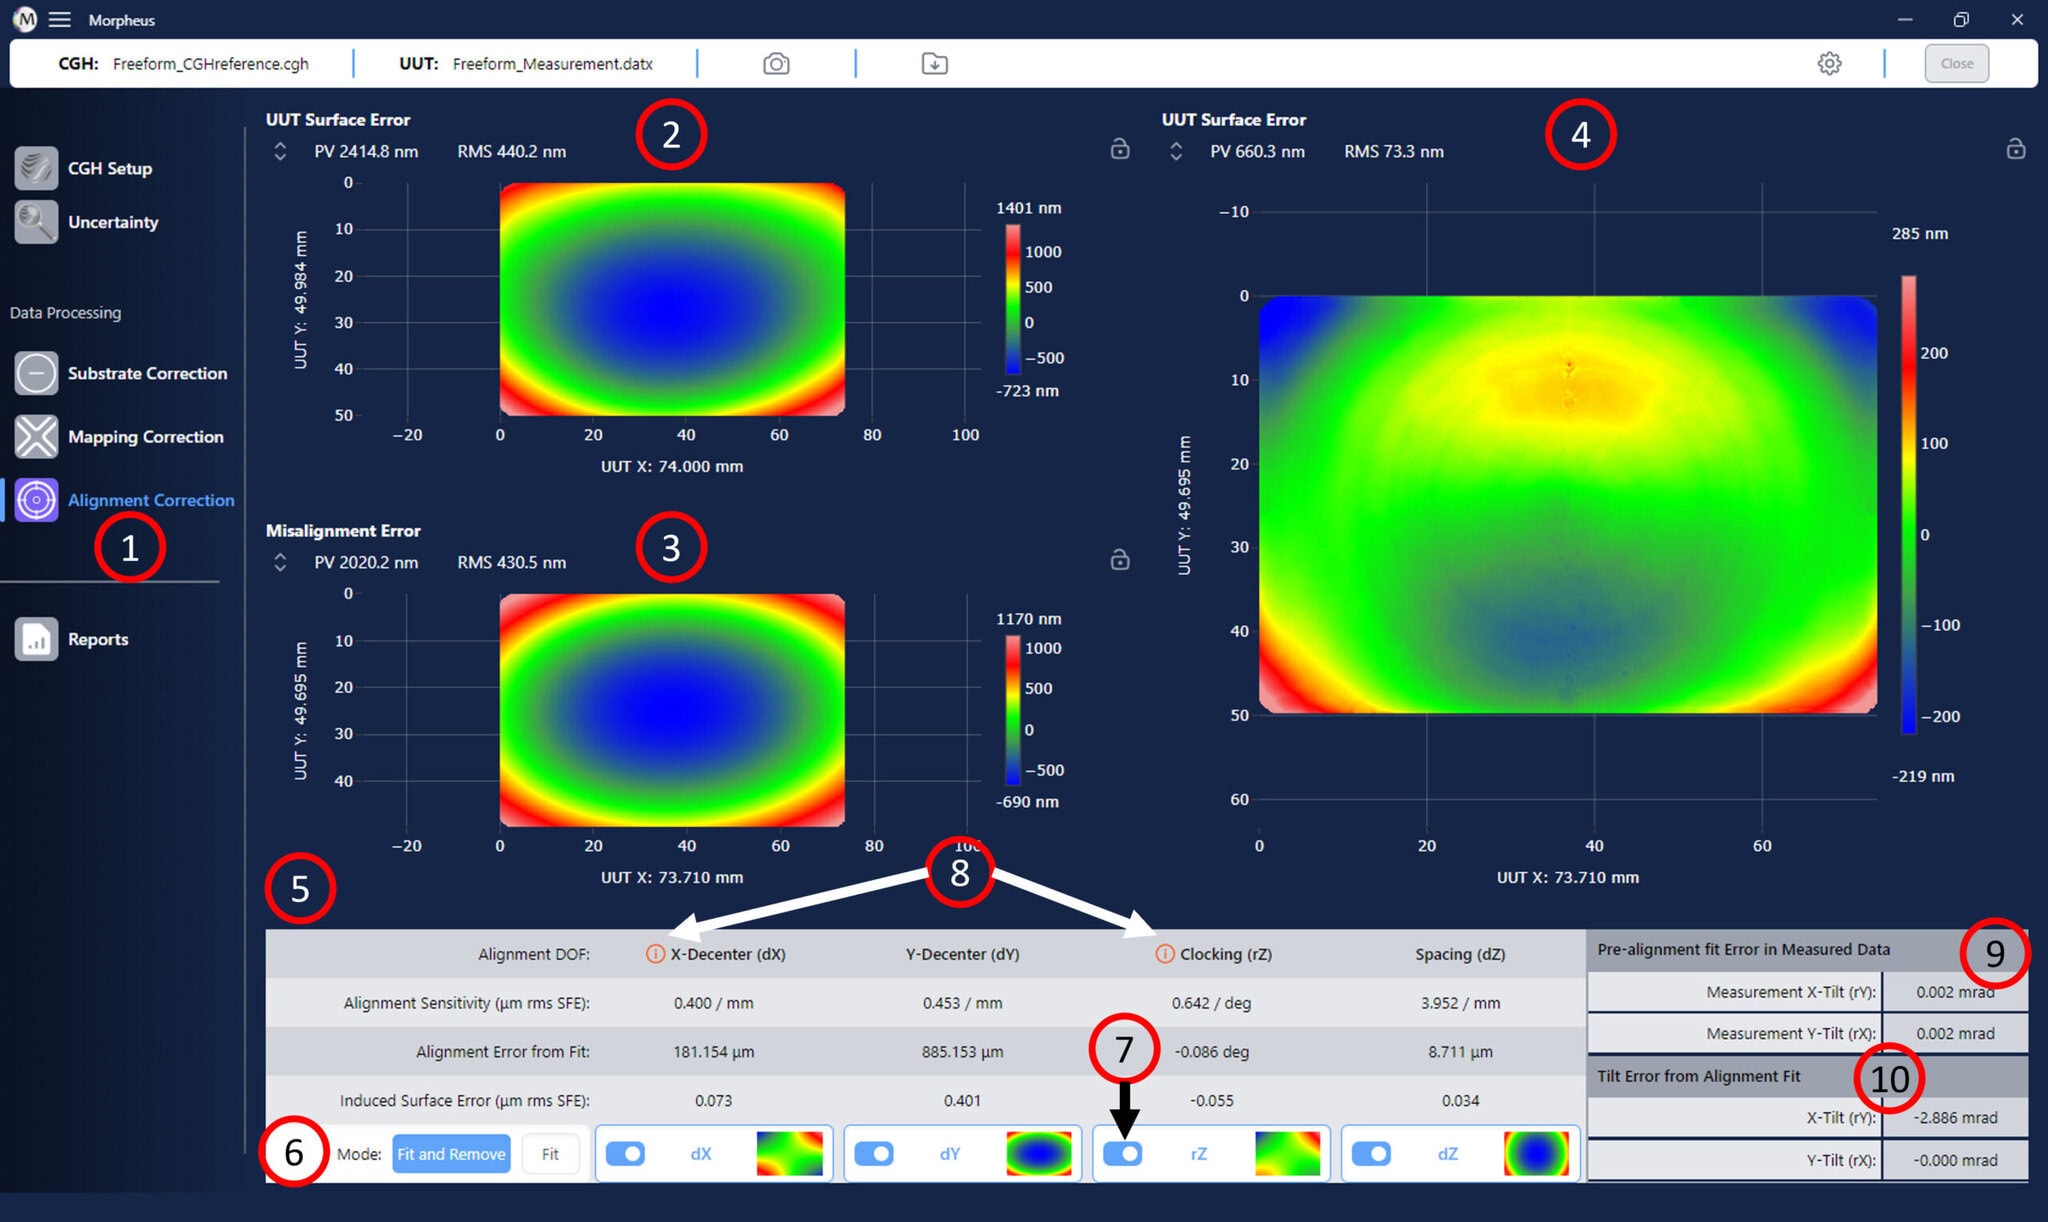
Task: Toggle the rZ clocking switch
Action: point(1123,1154)
